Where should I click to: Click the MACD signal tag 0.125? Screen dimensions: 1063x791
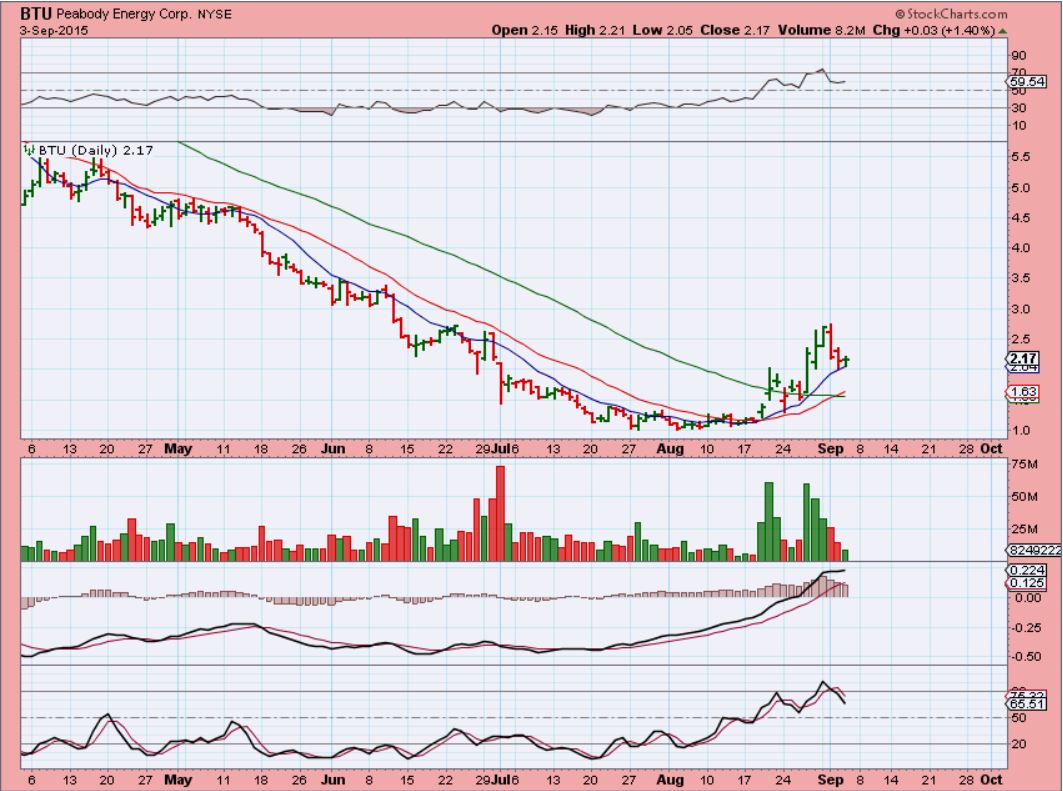[1026, 583]
